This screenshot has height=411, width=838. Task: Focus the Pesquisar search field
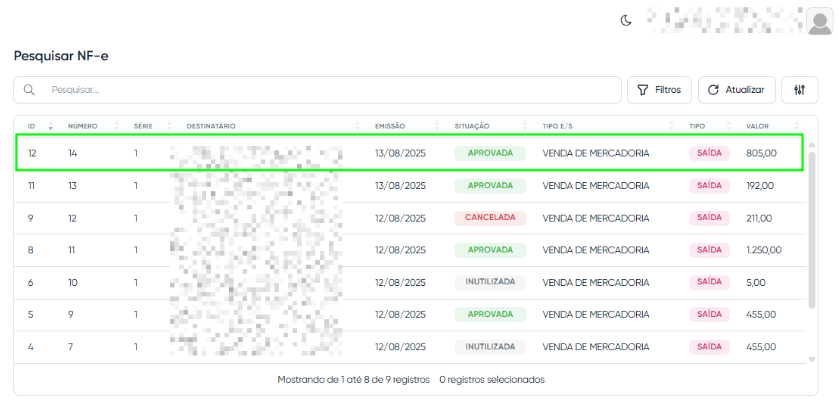[330, 90]
